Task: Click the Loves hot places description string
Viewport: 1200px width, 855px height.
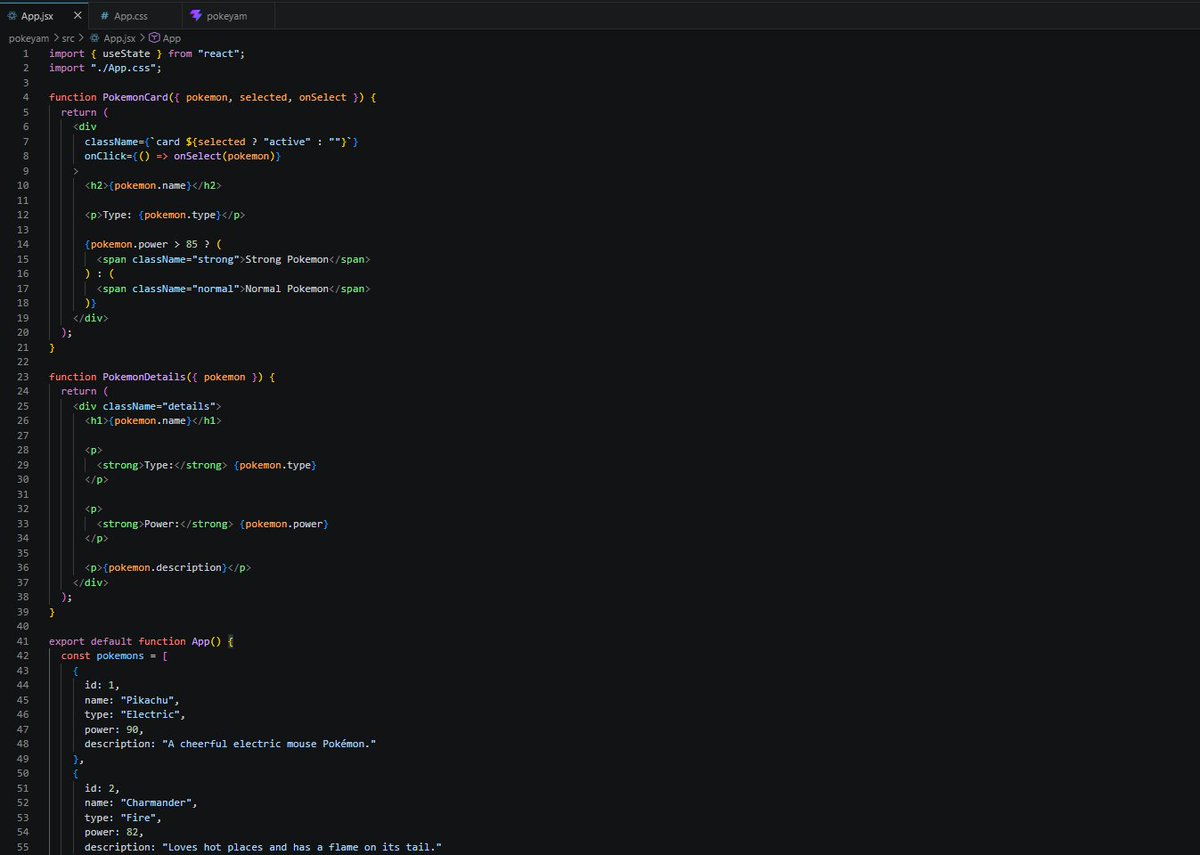Action: pyautogui.click(x=303, y=847)
